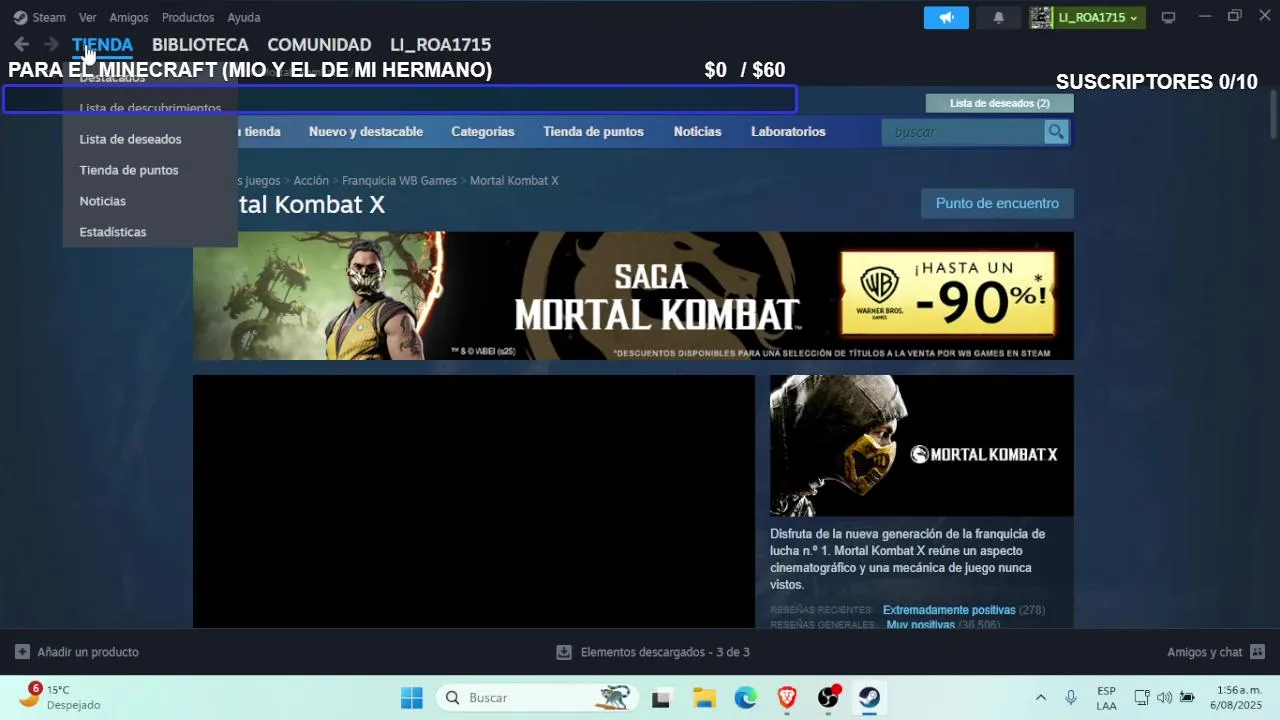1280x720 pixels.
Task: Click the add product plus icon
Action: click(x=22, y=652)
